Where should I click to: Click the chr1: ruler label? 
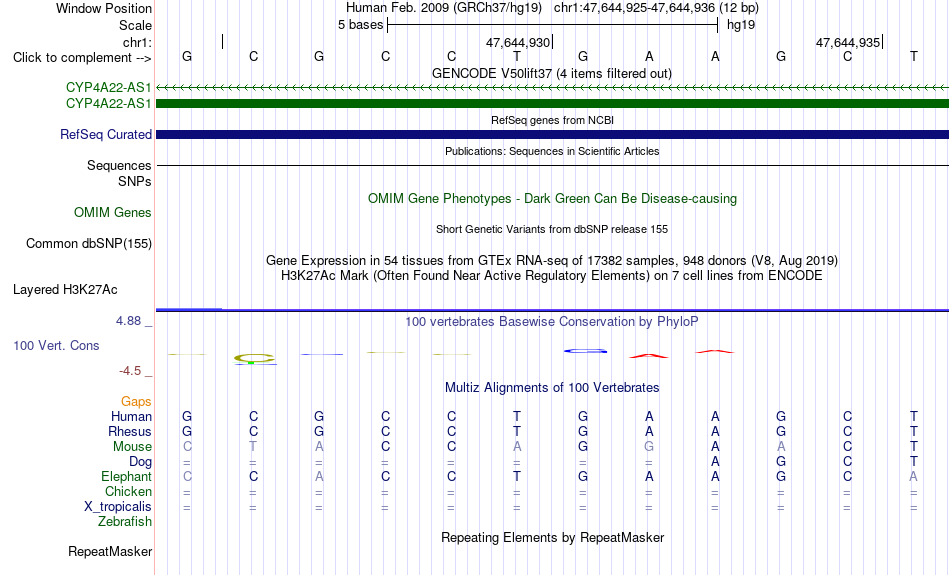[137, 42]
